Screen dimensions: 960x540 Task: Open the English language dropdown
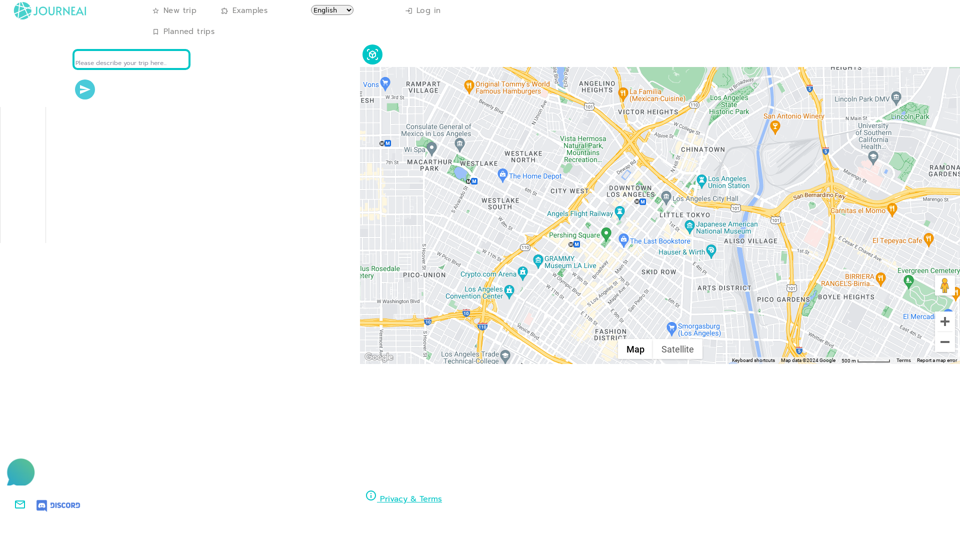tap(332, 10)
